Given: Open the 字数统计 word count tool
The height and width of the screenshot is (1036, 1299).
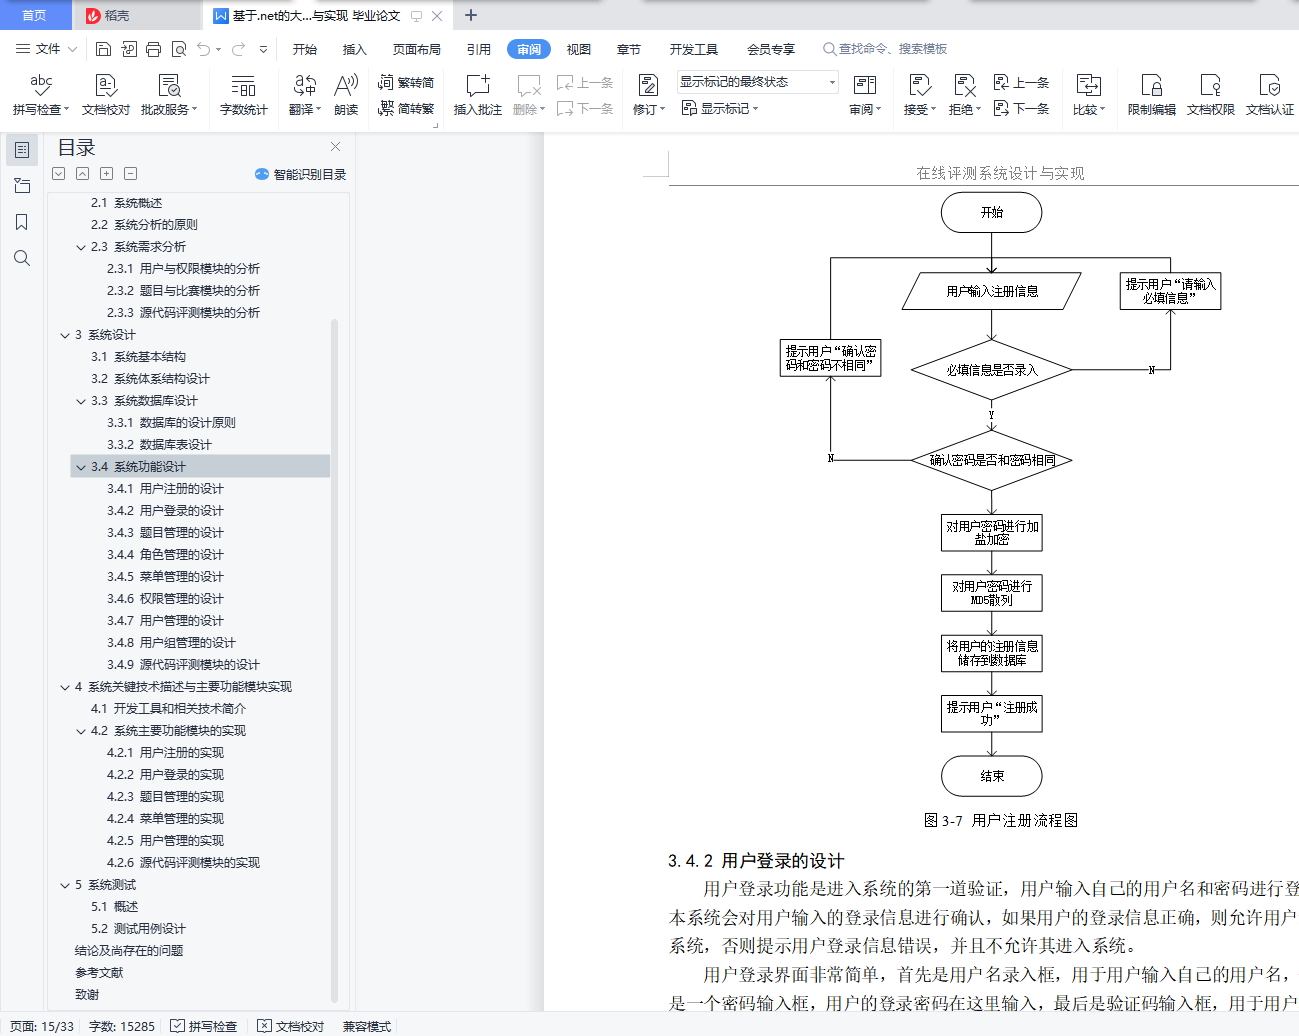Looking at the screenshot, I should tap(244, 95).
